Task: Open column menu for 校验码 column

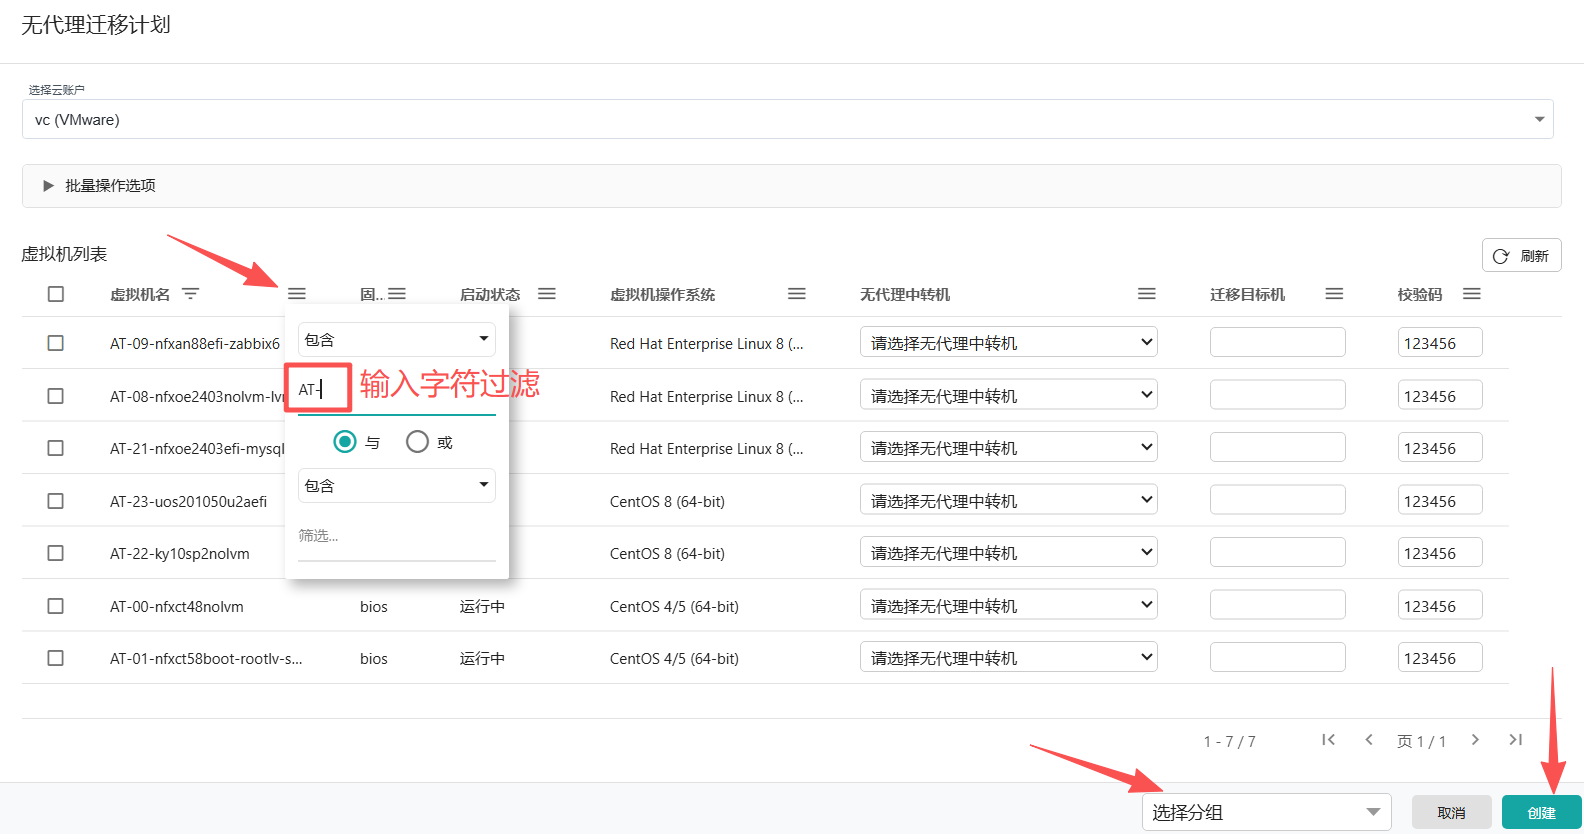Action: pyautogui.click(x=1472, y=294)
